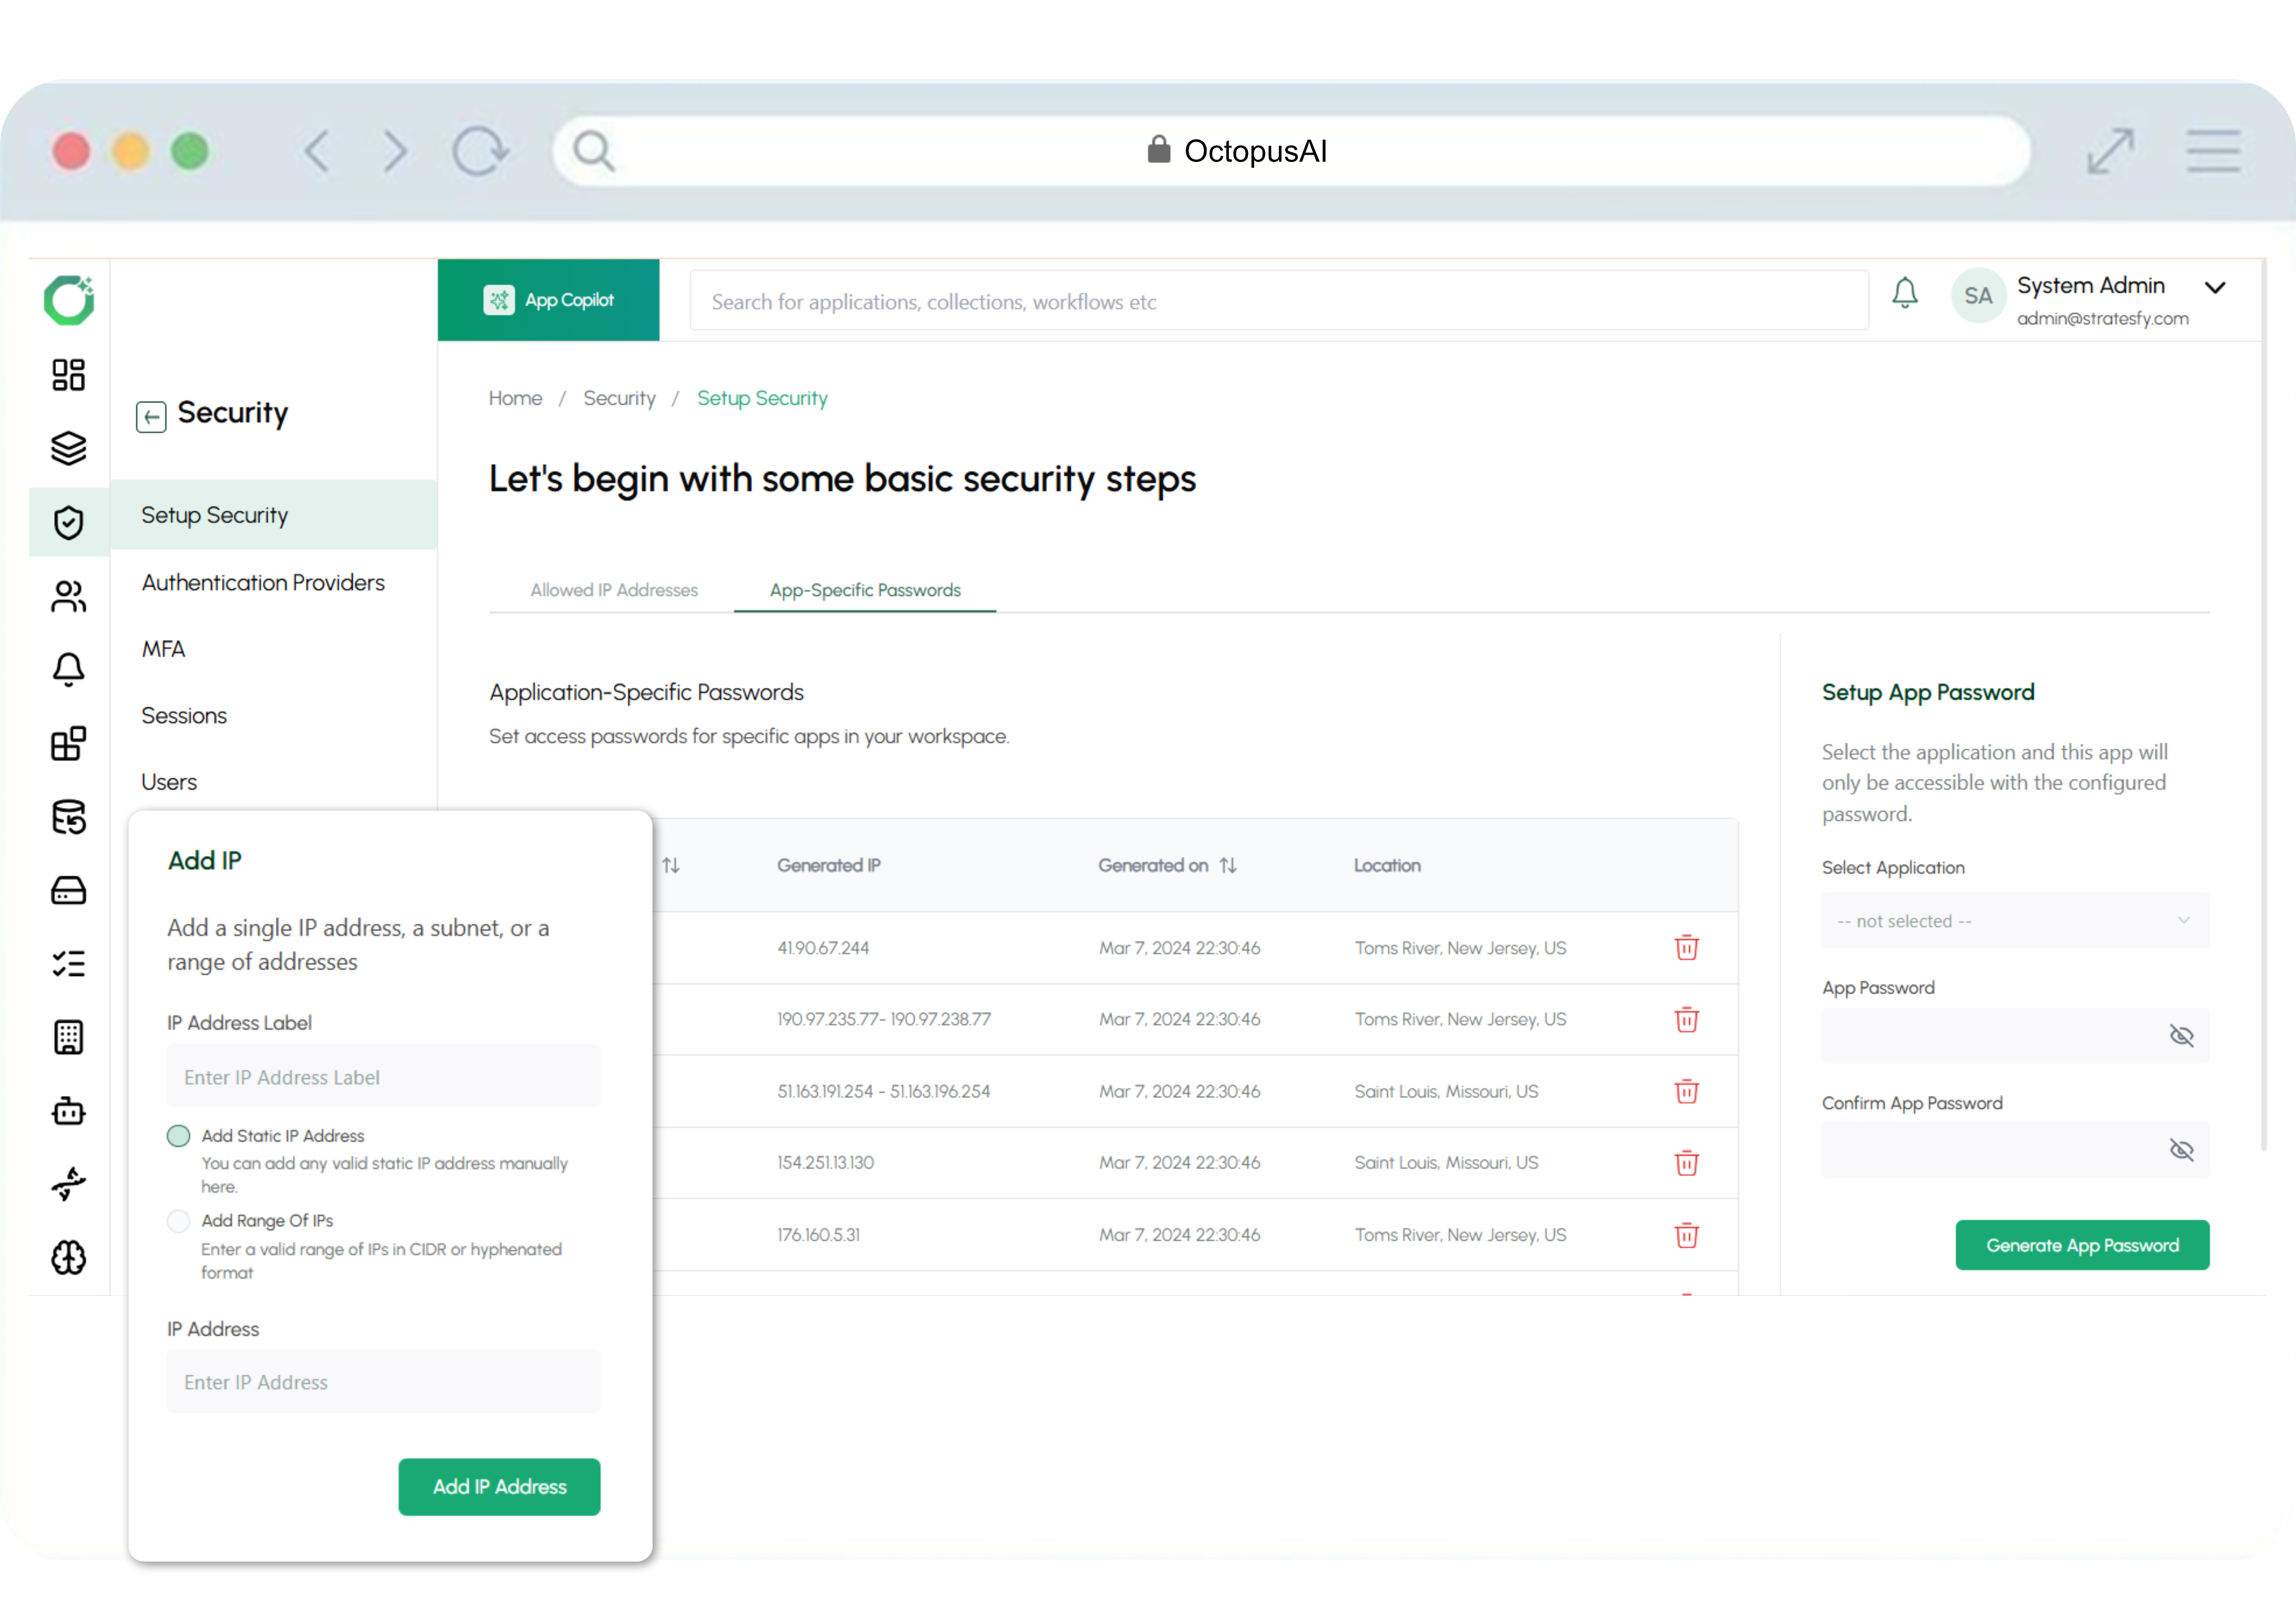Screen dimensions: 2296x1624
Task: Select the Add Static IP Address radio
Action: click(x=178, y=1136)
